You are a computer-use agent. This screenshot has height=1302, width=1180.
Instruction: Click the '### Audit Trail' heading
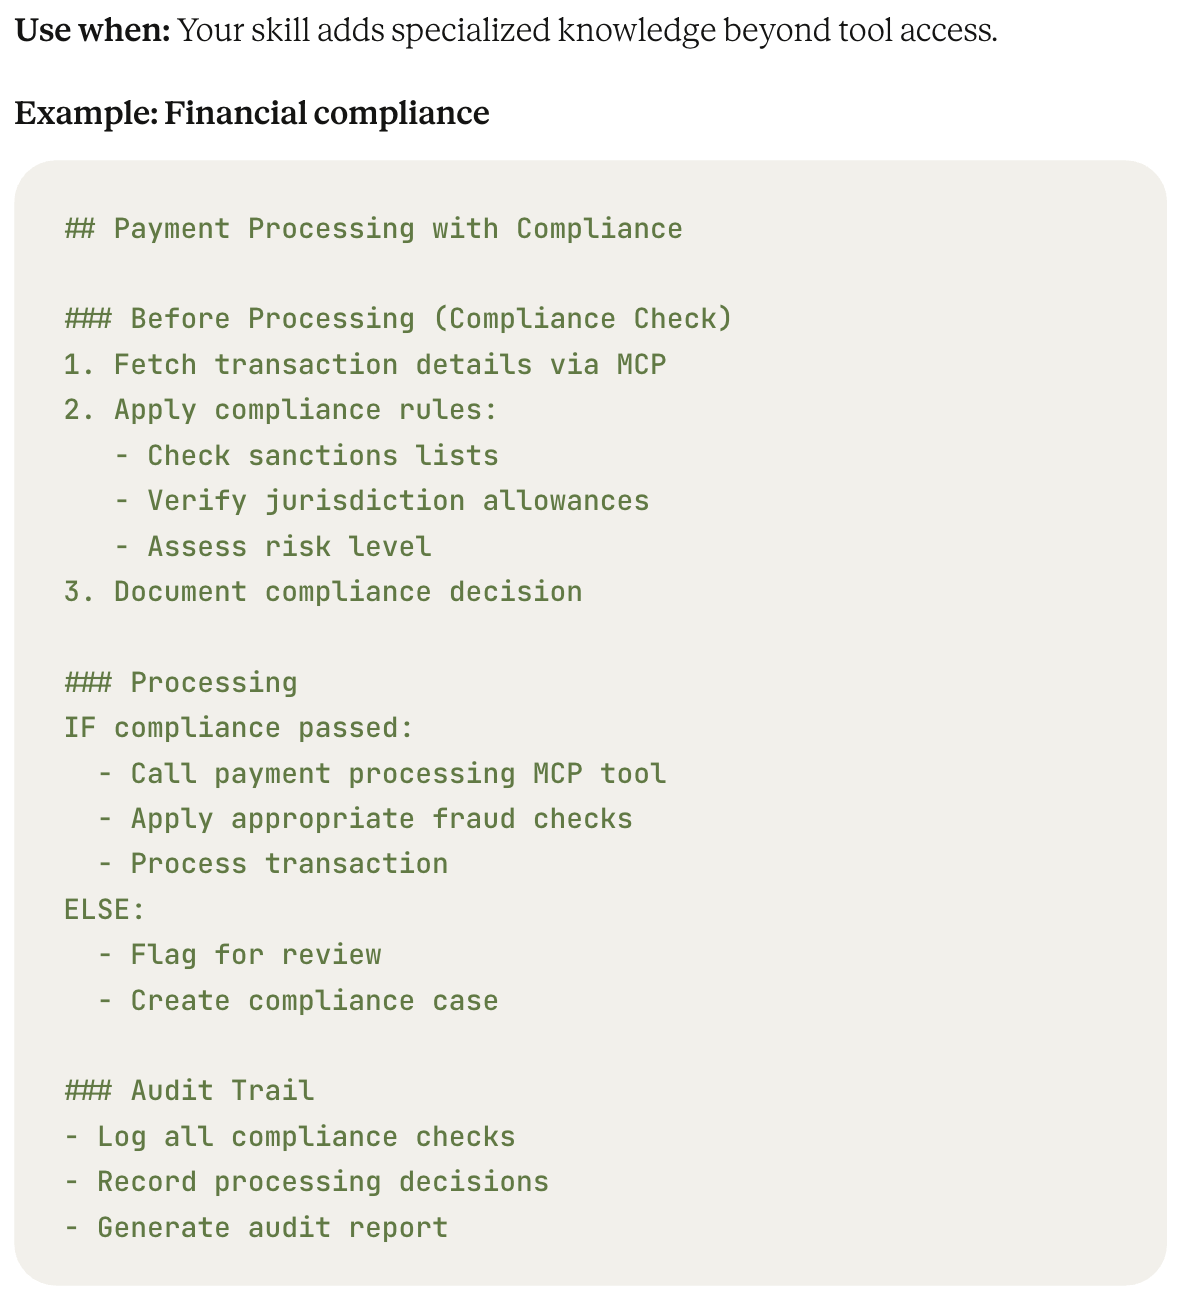pyautogui.click(x=189, y=1091)
